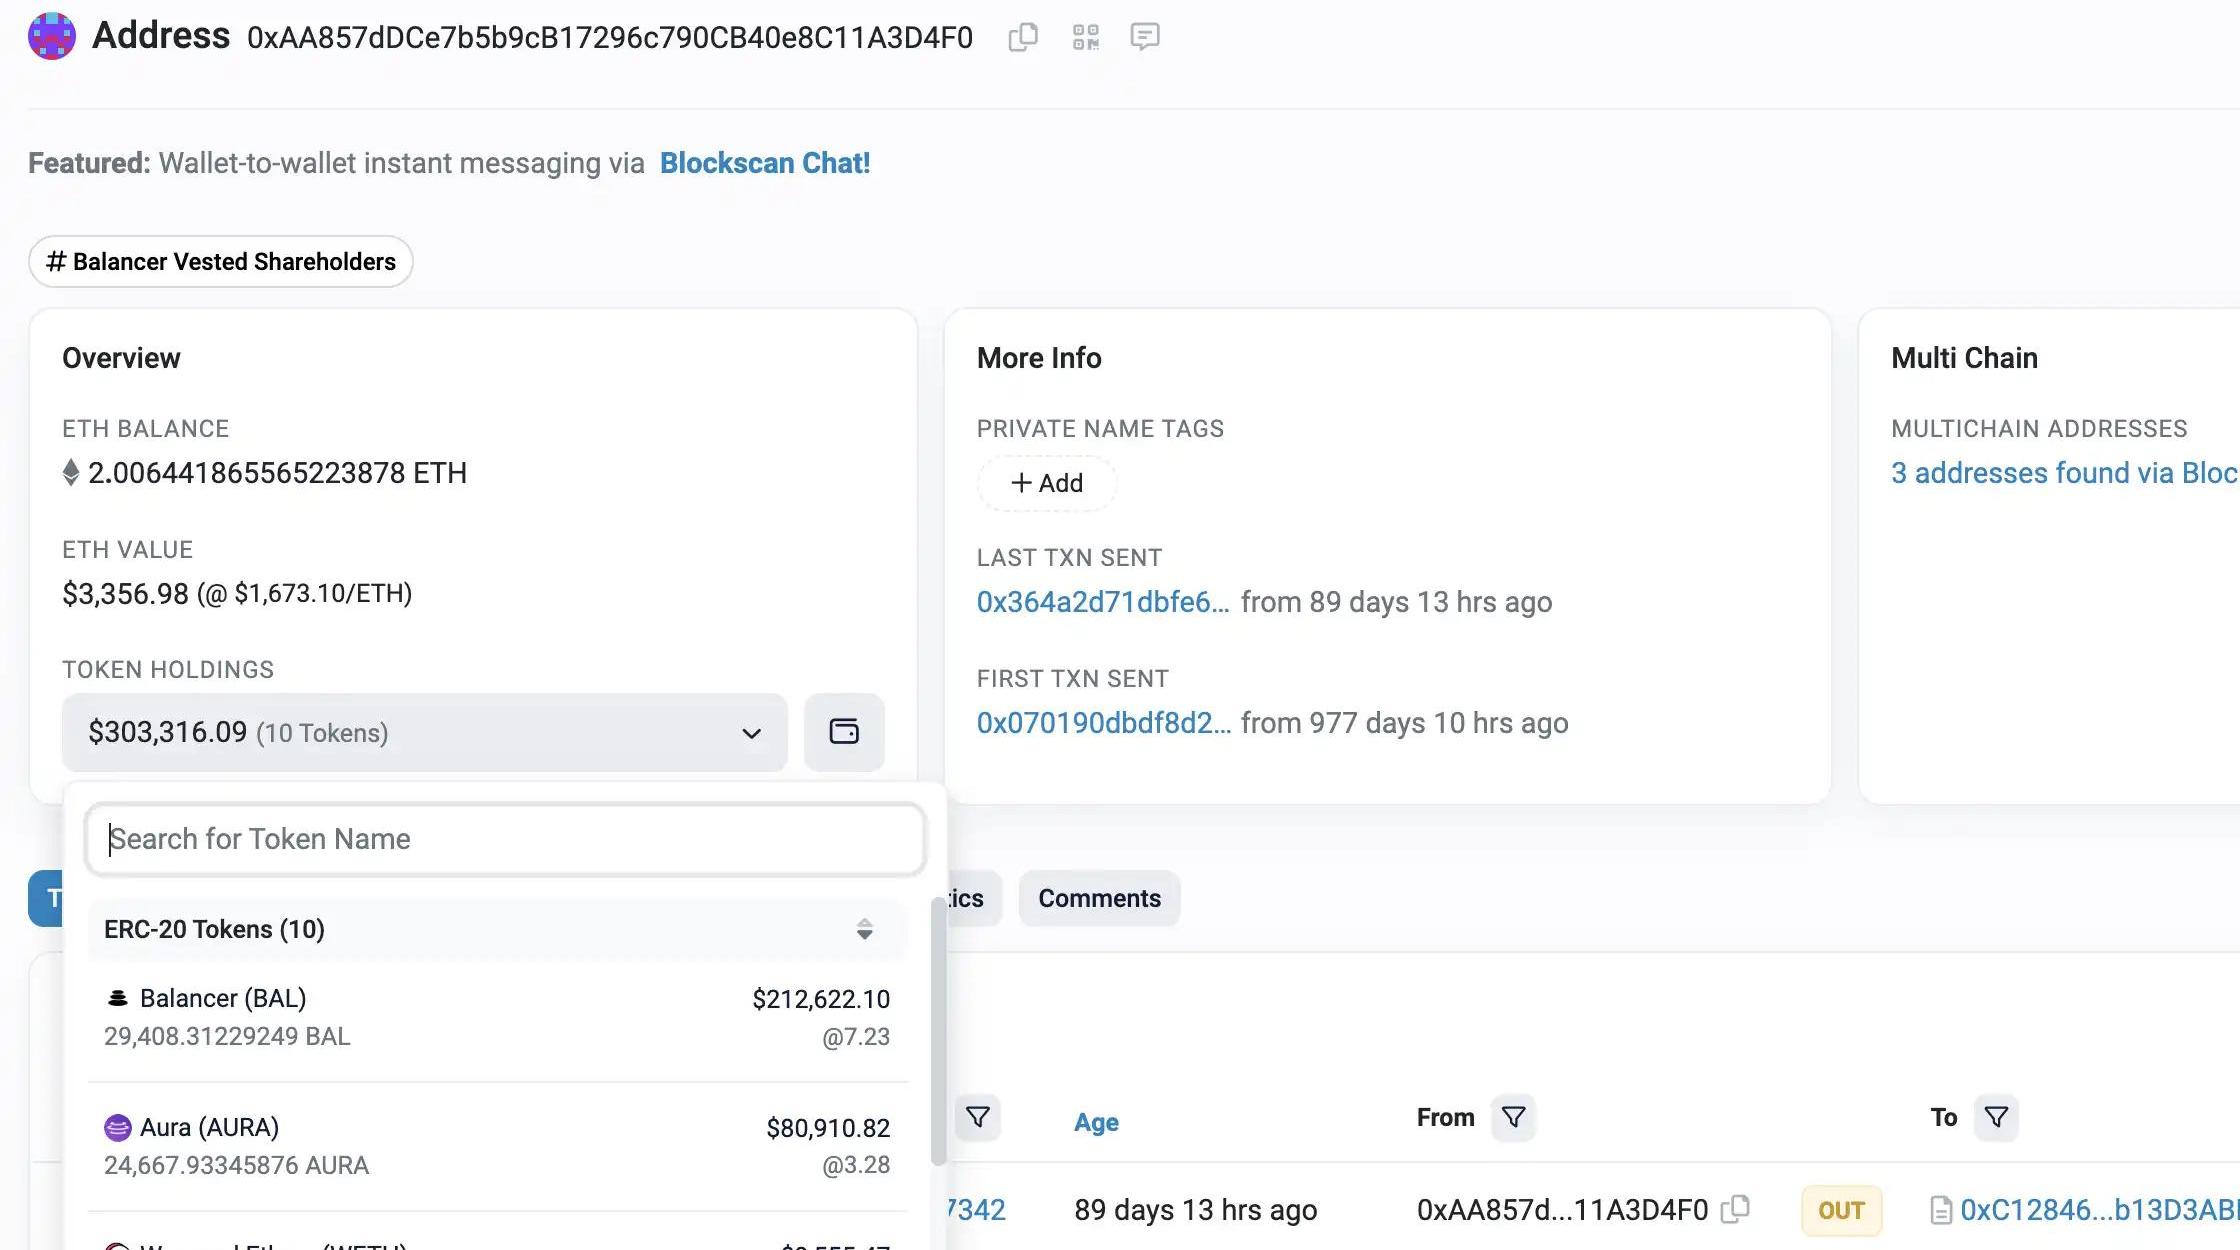The height and width of the screenshot is (1250, 2240).
Task: Click the Balancer BAL token icon
Action: [117, 998]
